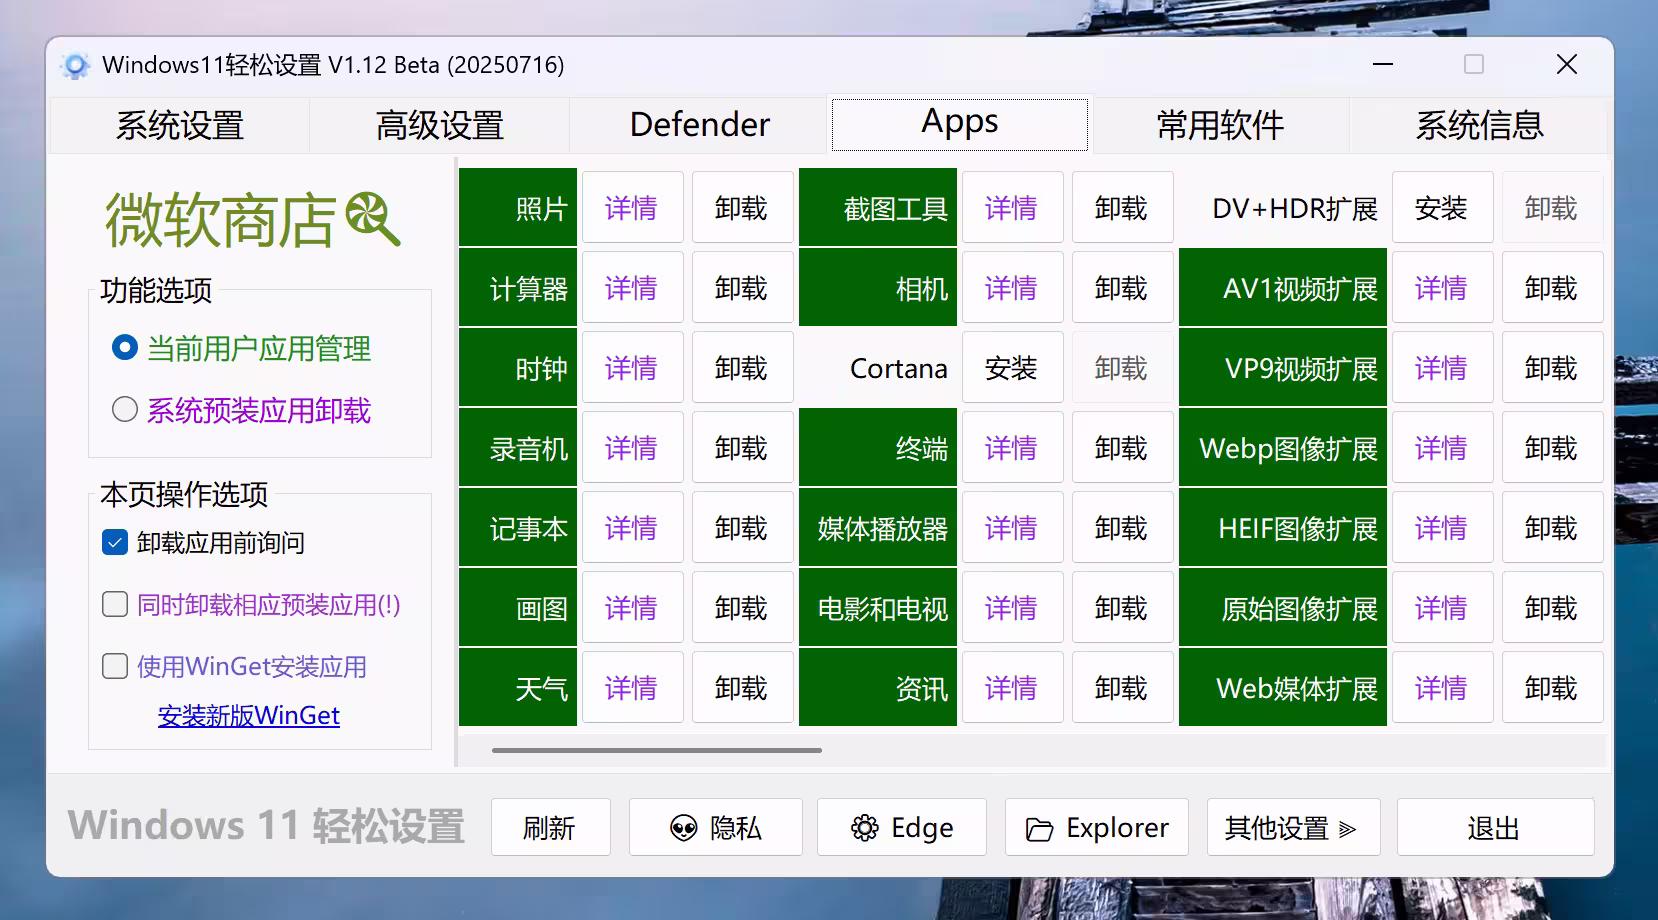This screenshot has width=1658, height=920.
Task: Enable 同时卸载相应预装应用 checkbox
Action: pos(115,605)
